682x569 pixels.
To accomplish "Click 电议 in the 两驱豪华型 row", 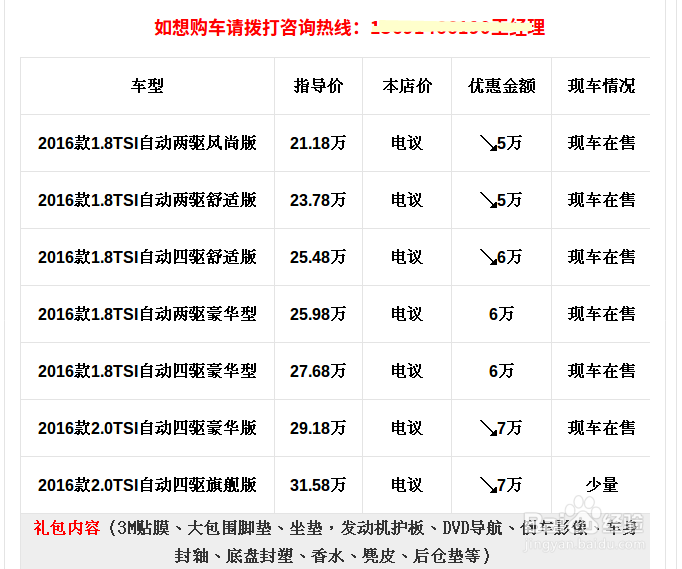I will coord(407,314).
